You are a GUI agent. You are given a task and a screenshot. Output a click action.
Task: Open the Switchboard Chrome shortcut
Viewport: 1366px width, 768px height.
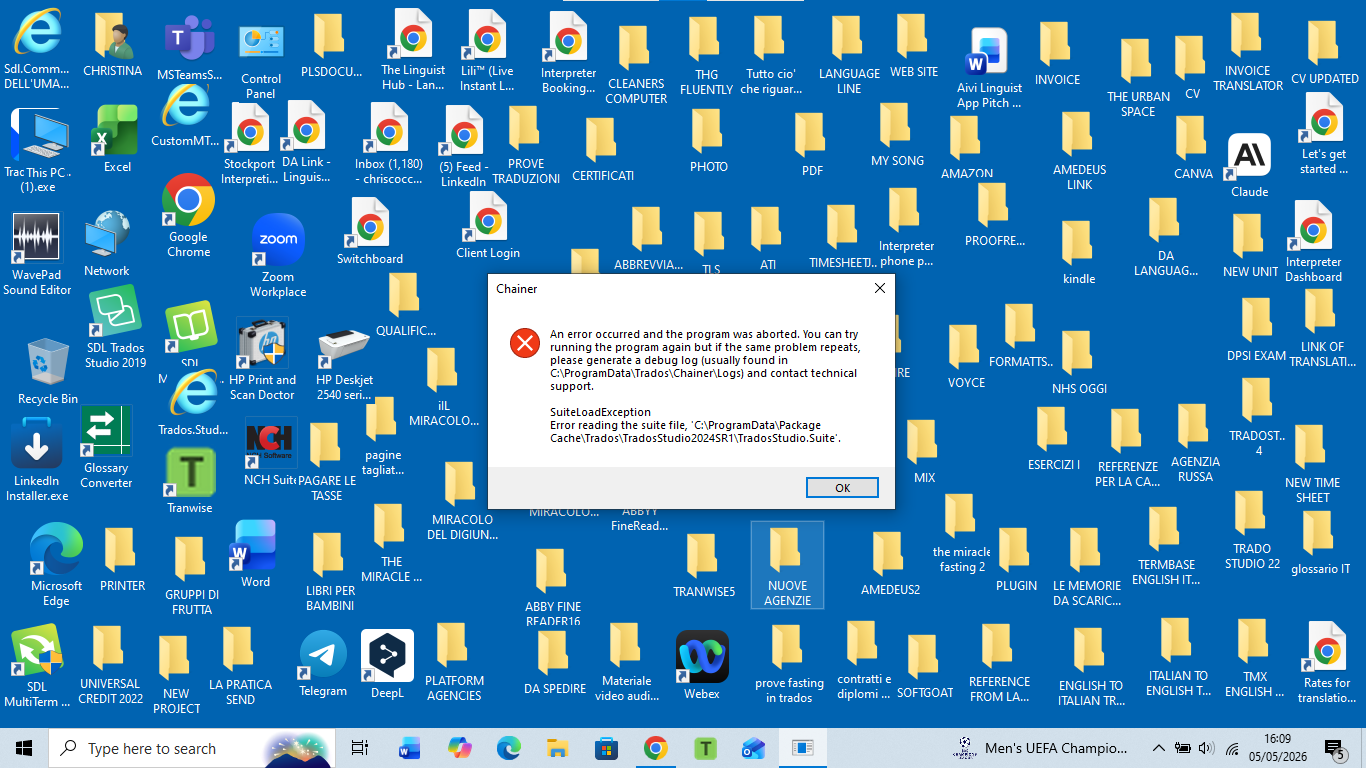click(x=370, y=232)
